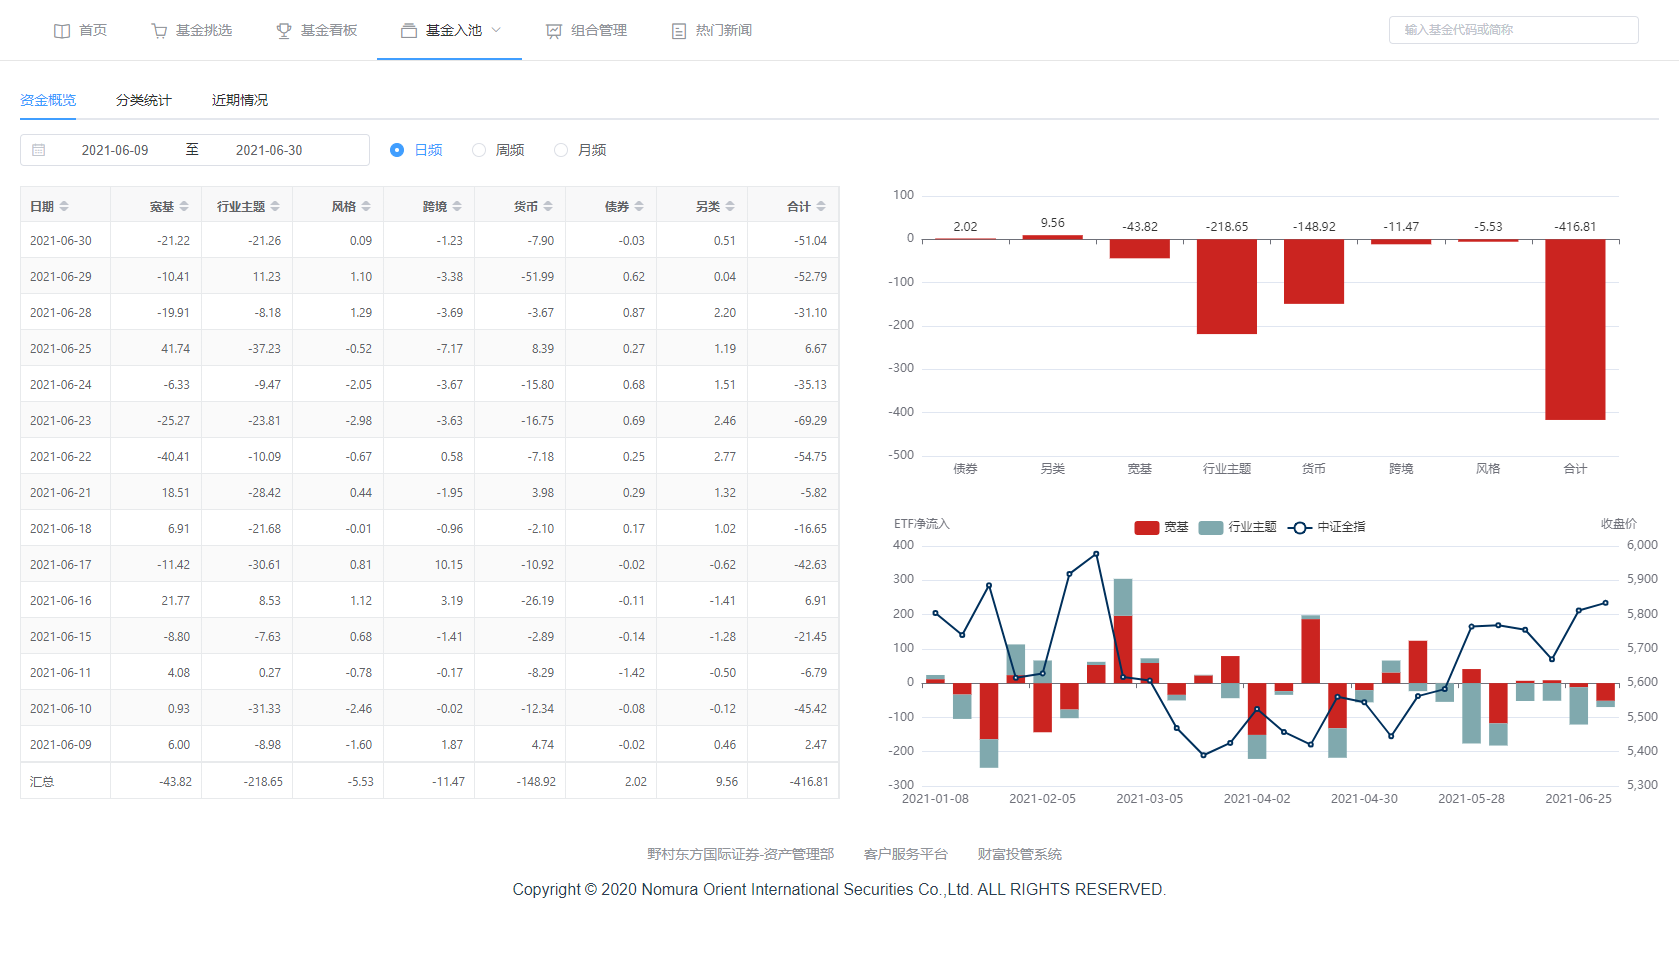Screen dimensions: 1679x979
Task: Click -416.81 total in summary row
Action: [x=808, y=782]
